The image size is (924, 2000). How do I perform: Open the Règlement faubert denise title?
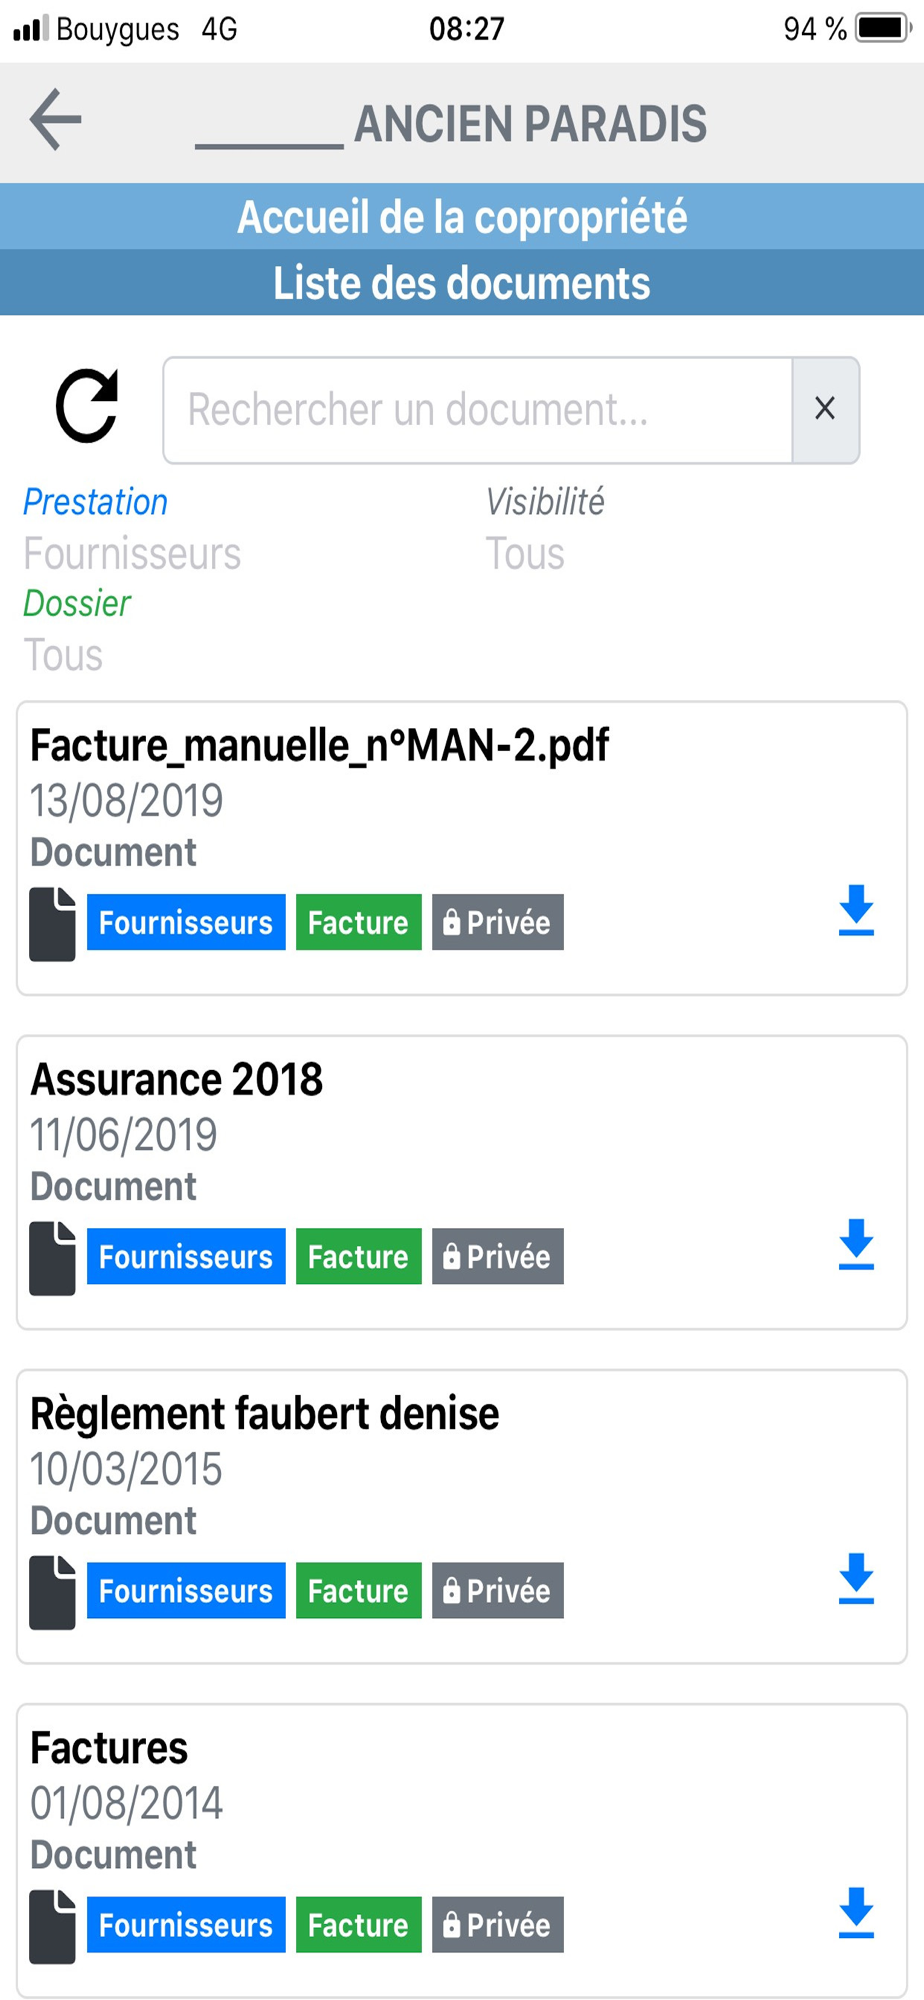tap(265, 1414)
